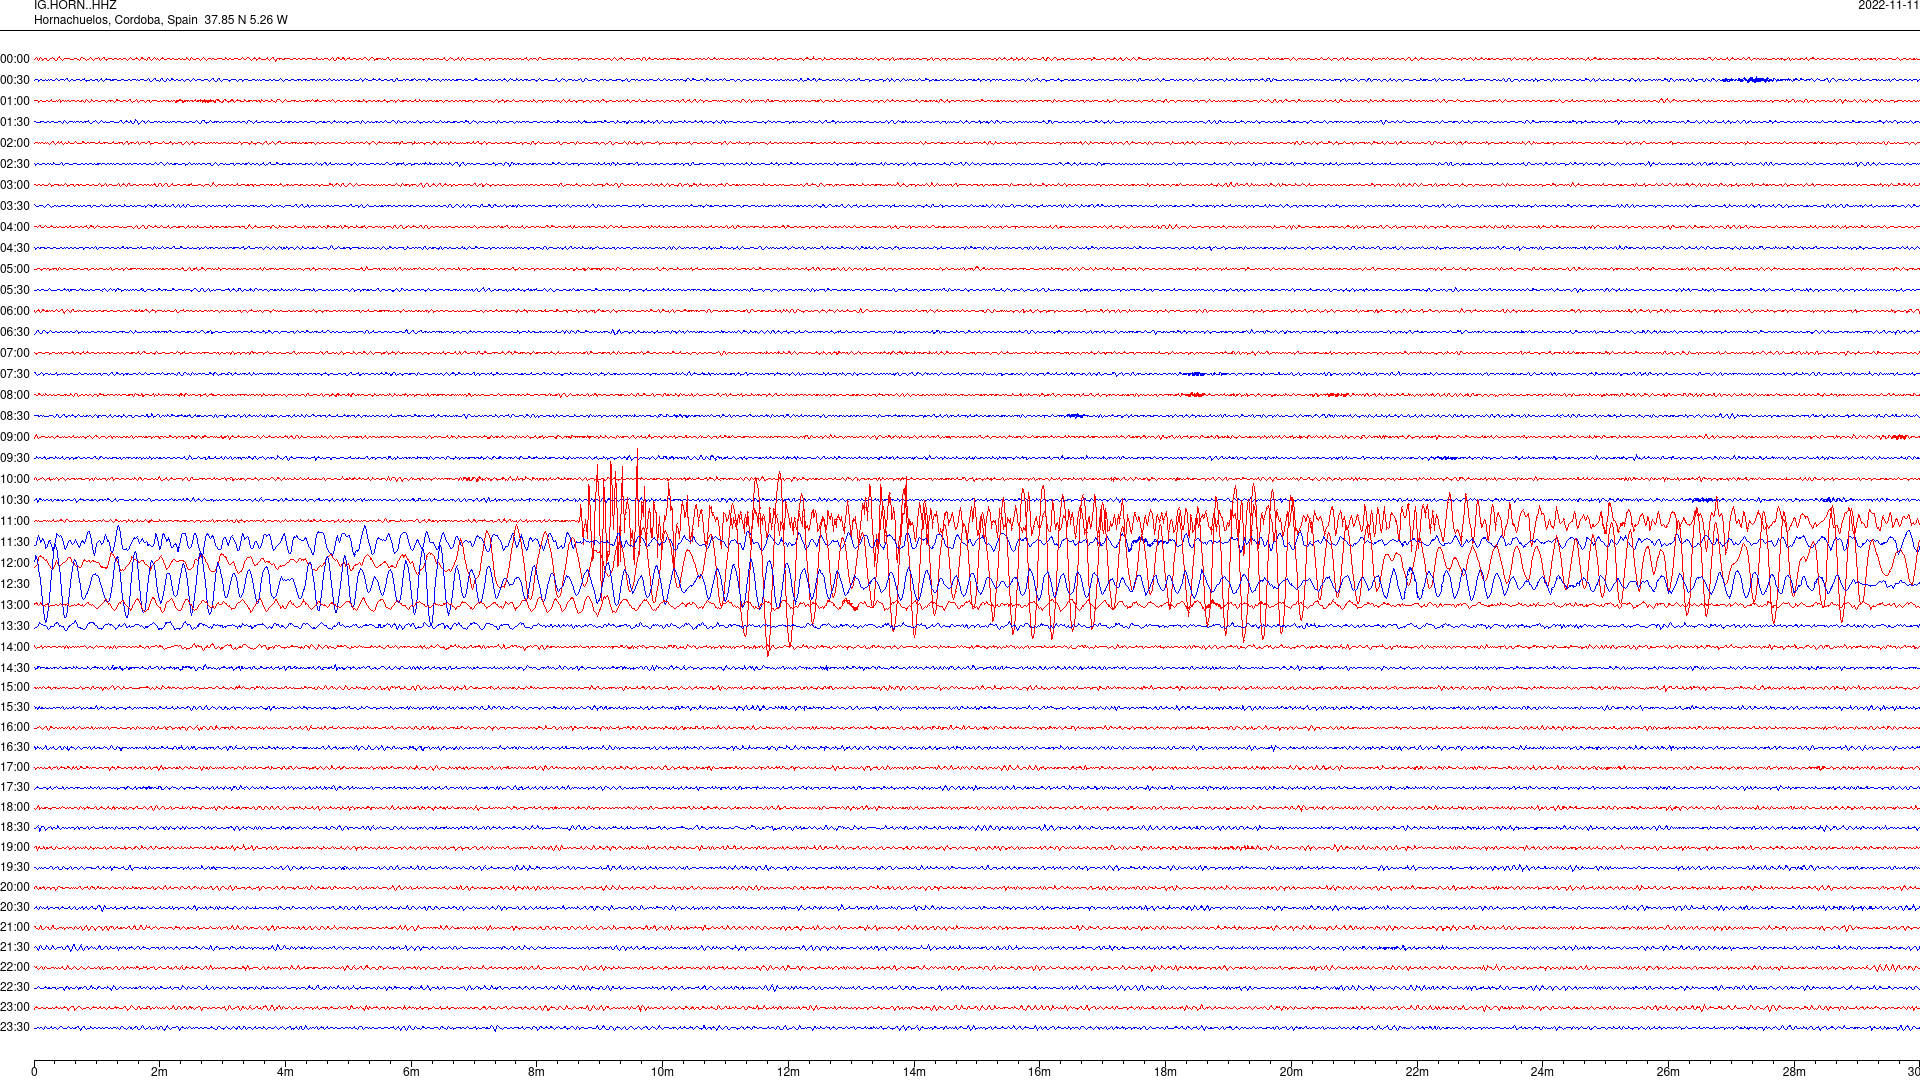
Task: Select the 09:00 trace time label
Action: pyautogui.click(x=15, y=437)
